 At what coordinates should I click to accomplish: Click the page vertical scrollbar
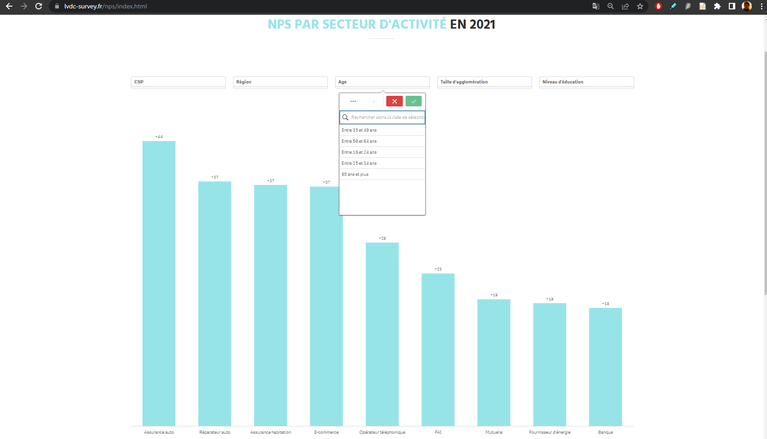click(765, 171)
